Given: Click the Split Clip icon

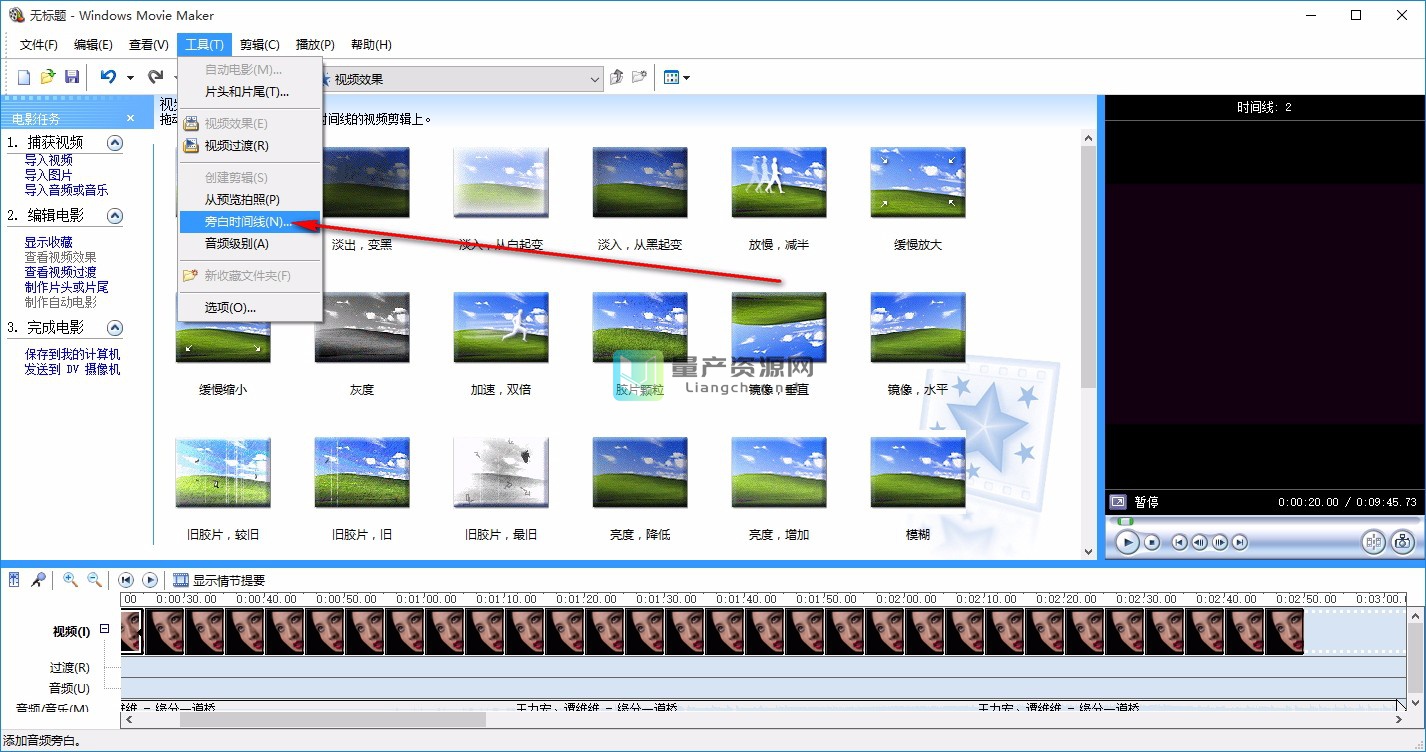Looking at the screenshot, I should coord(1374,542).
